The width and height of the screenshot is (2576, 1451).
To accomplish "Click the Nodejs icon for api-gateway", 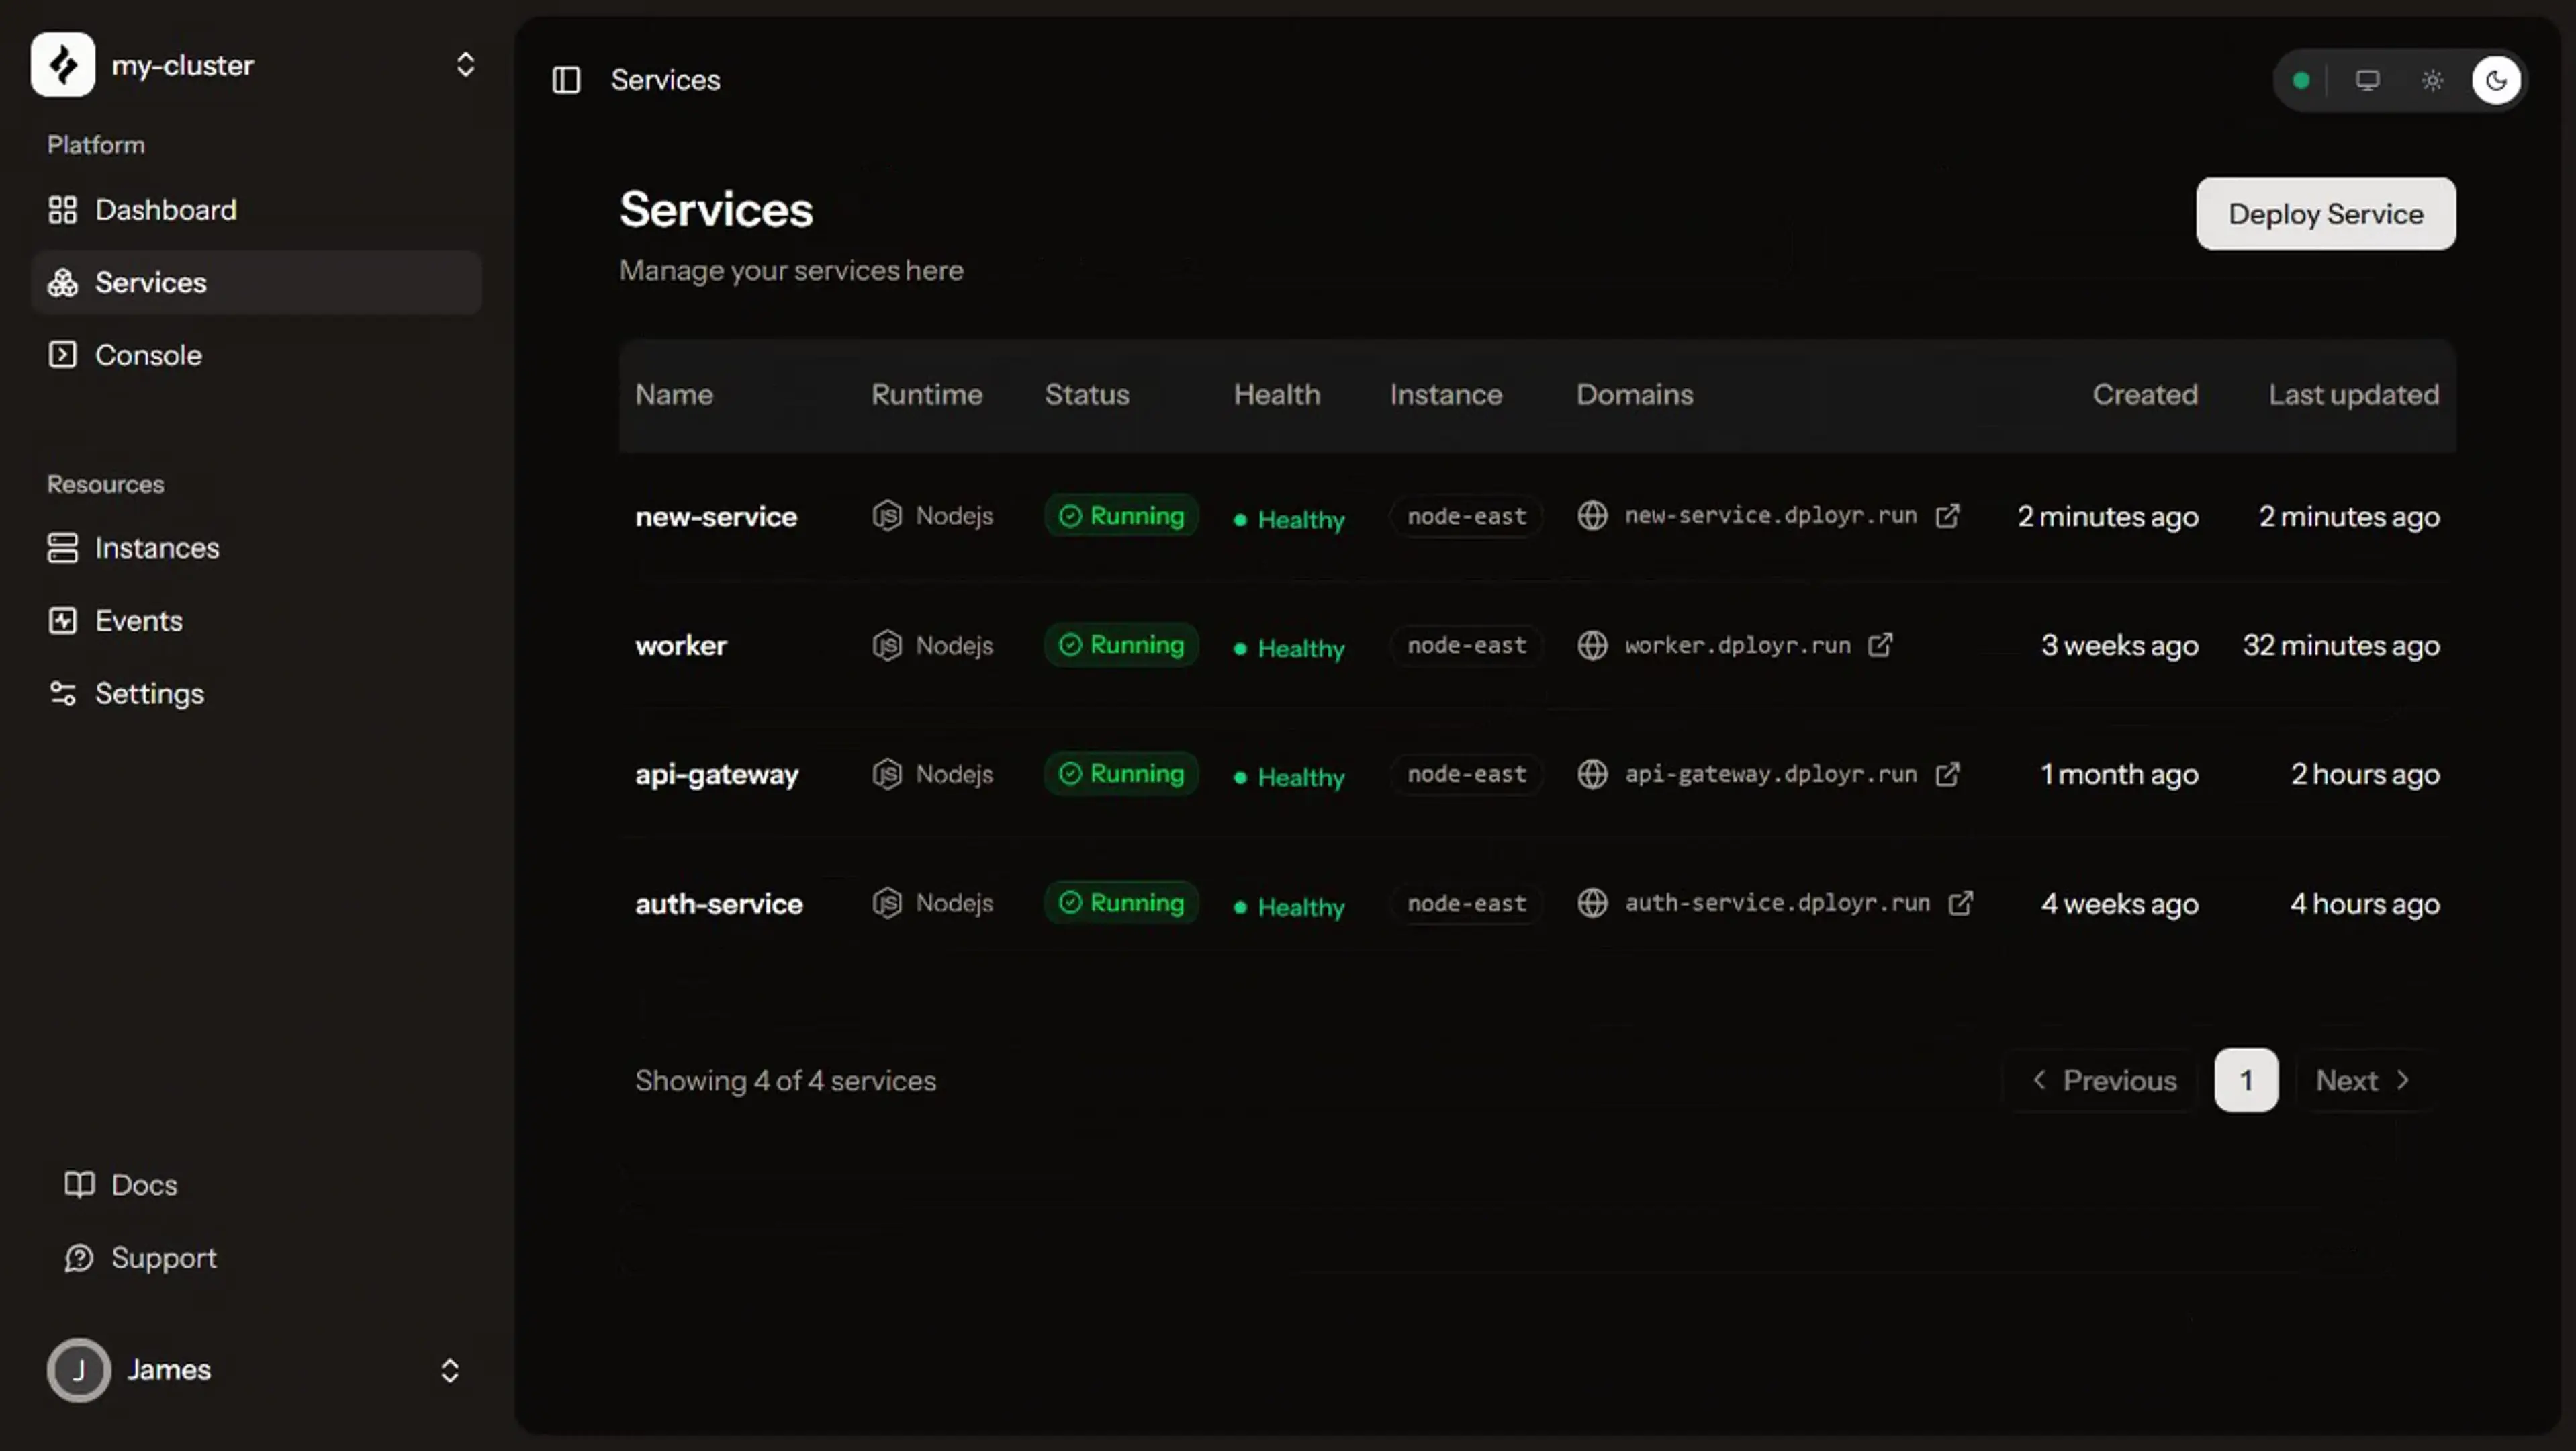I will point(887,774).
